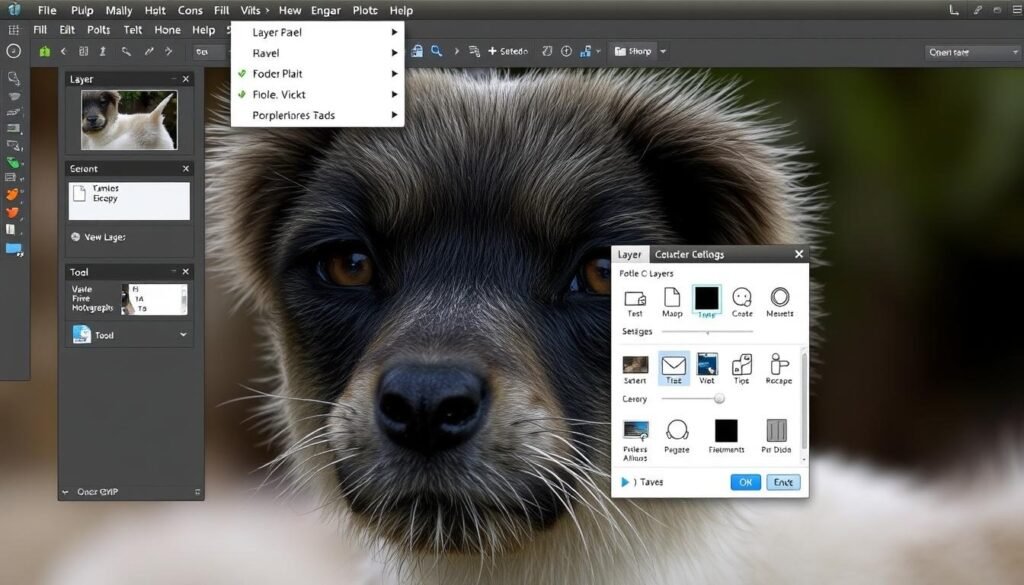Image resolution: width=1024 pixels, height=585 pixels.
Task: Switch to the Coutler Celings tab
Action: pos(689,255)
